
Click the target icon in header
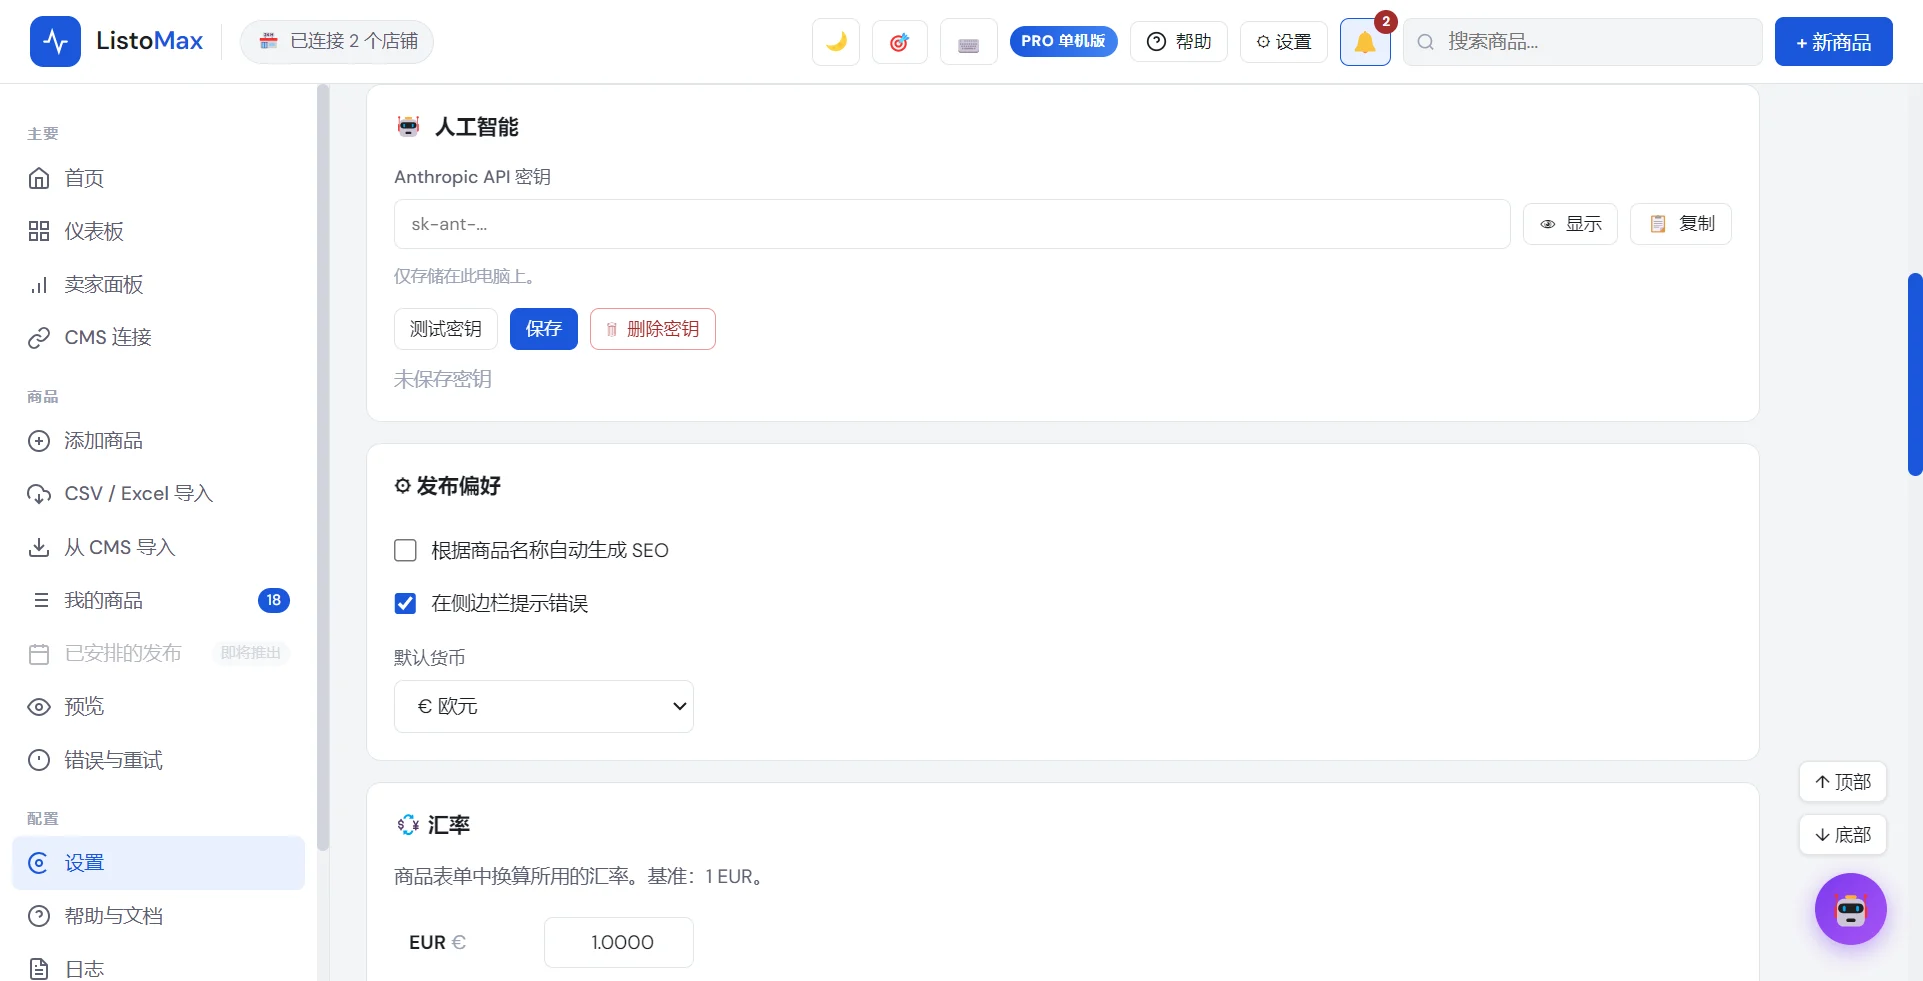pos(899,42)
